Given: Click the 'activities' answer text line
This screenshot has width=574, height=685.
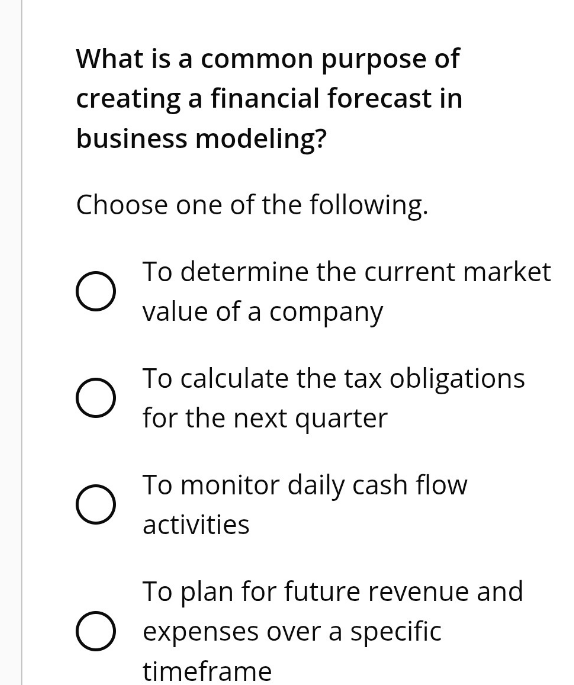Looking at the screenshot, I should [196, 525].
